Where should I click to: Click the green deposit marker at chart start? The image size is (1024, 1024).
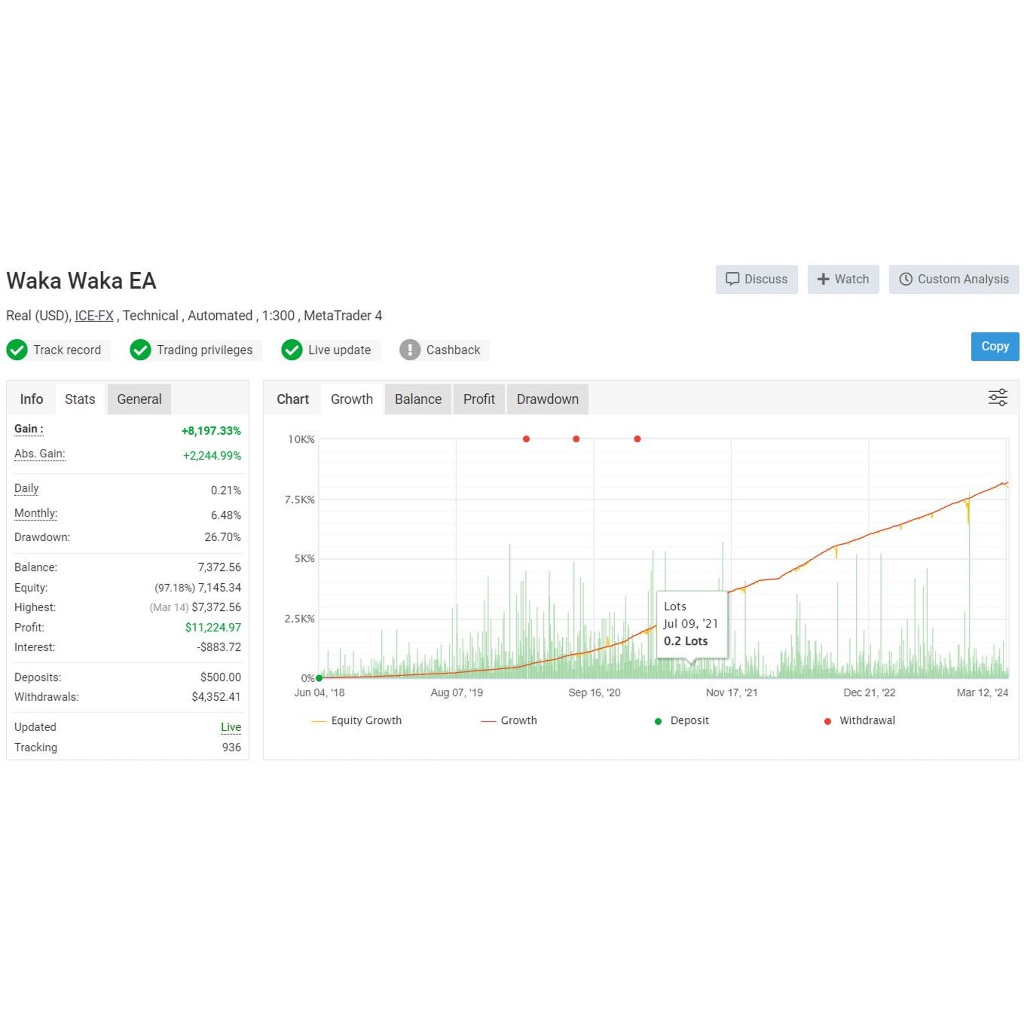[319, 678]
